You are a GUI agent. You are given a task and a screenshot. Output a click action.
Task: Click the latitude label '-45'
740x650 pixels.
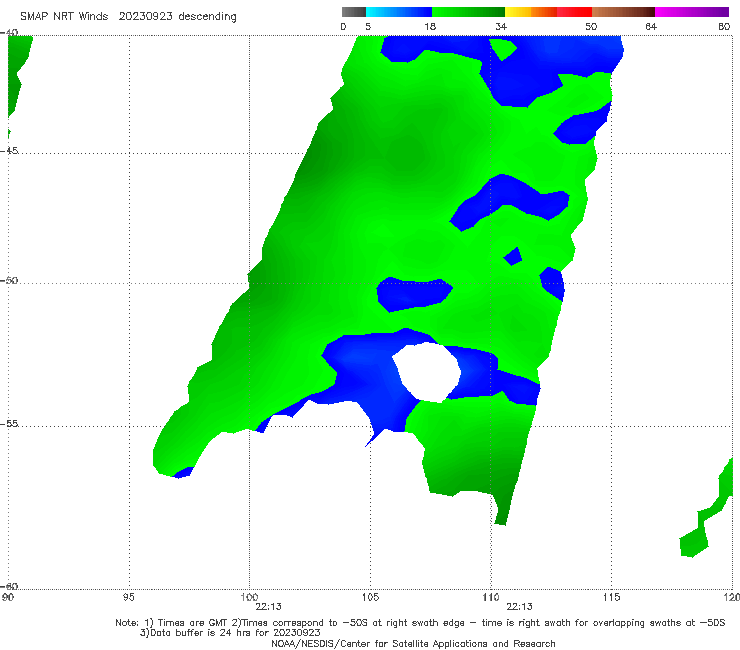pyautogui.click(x=9, y=151)
